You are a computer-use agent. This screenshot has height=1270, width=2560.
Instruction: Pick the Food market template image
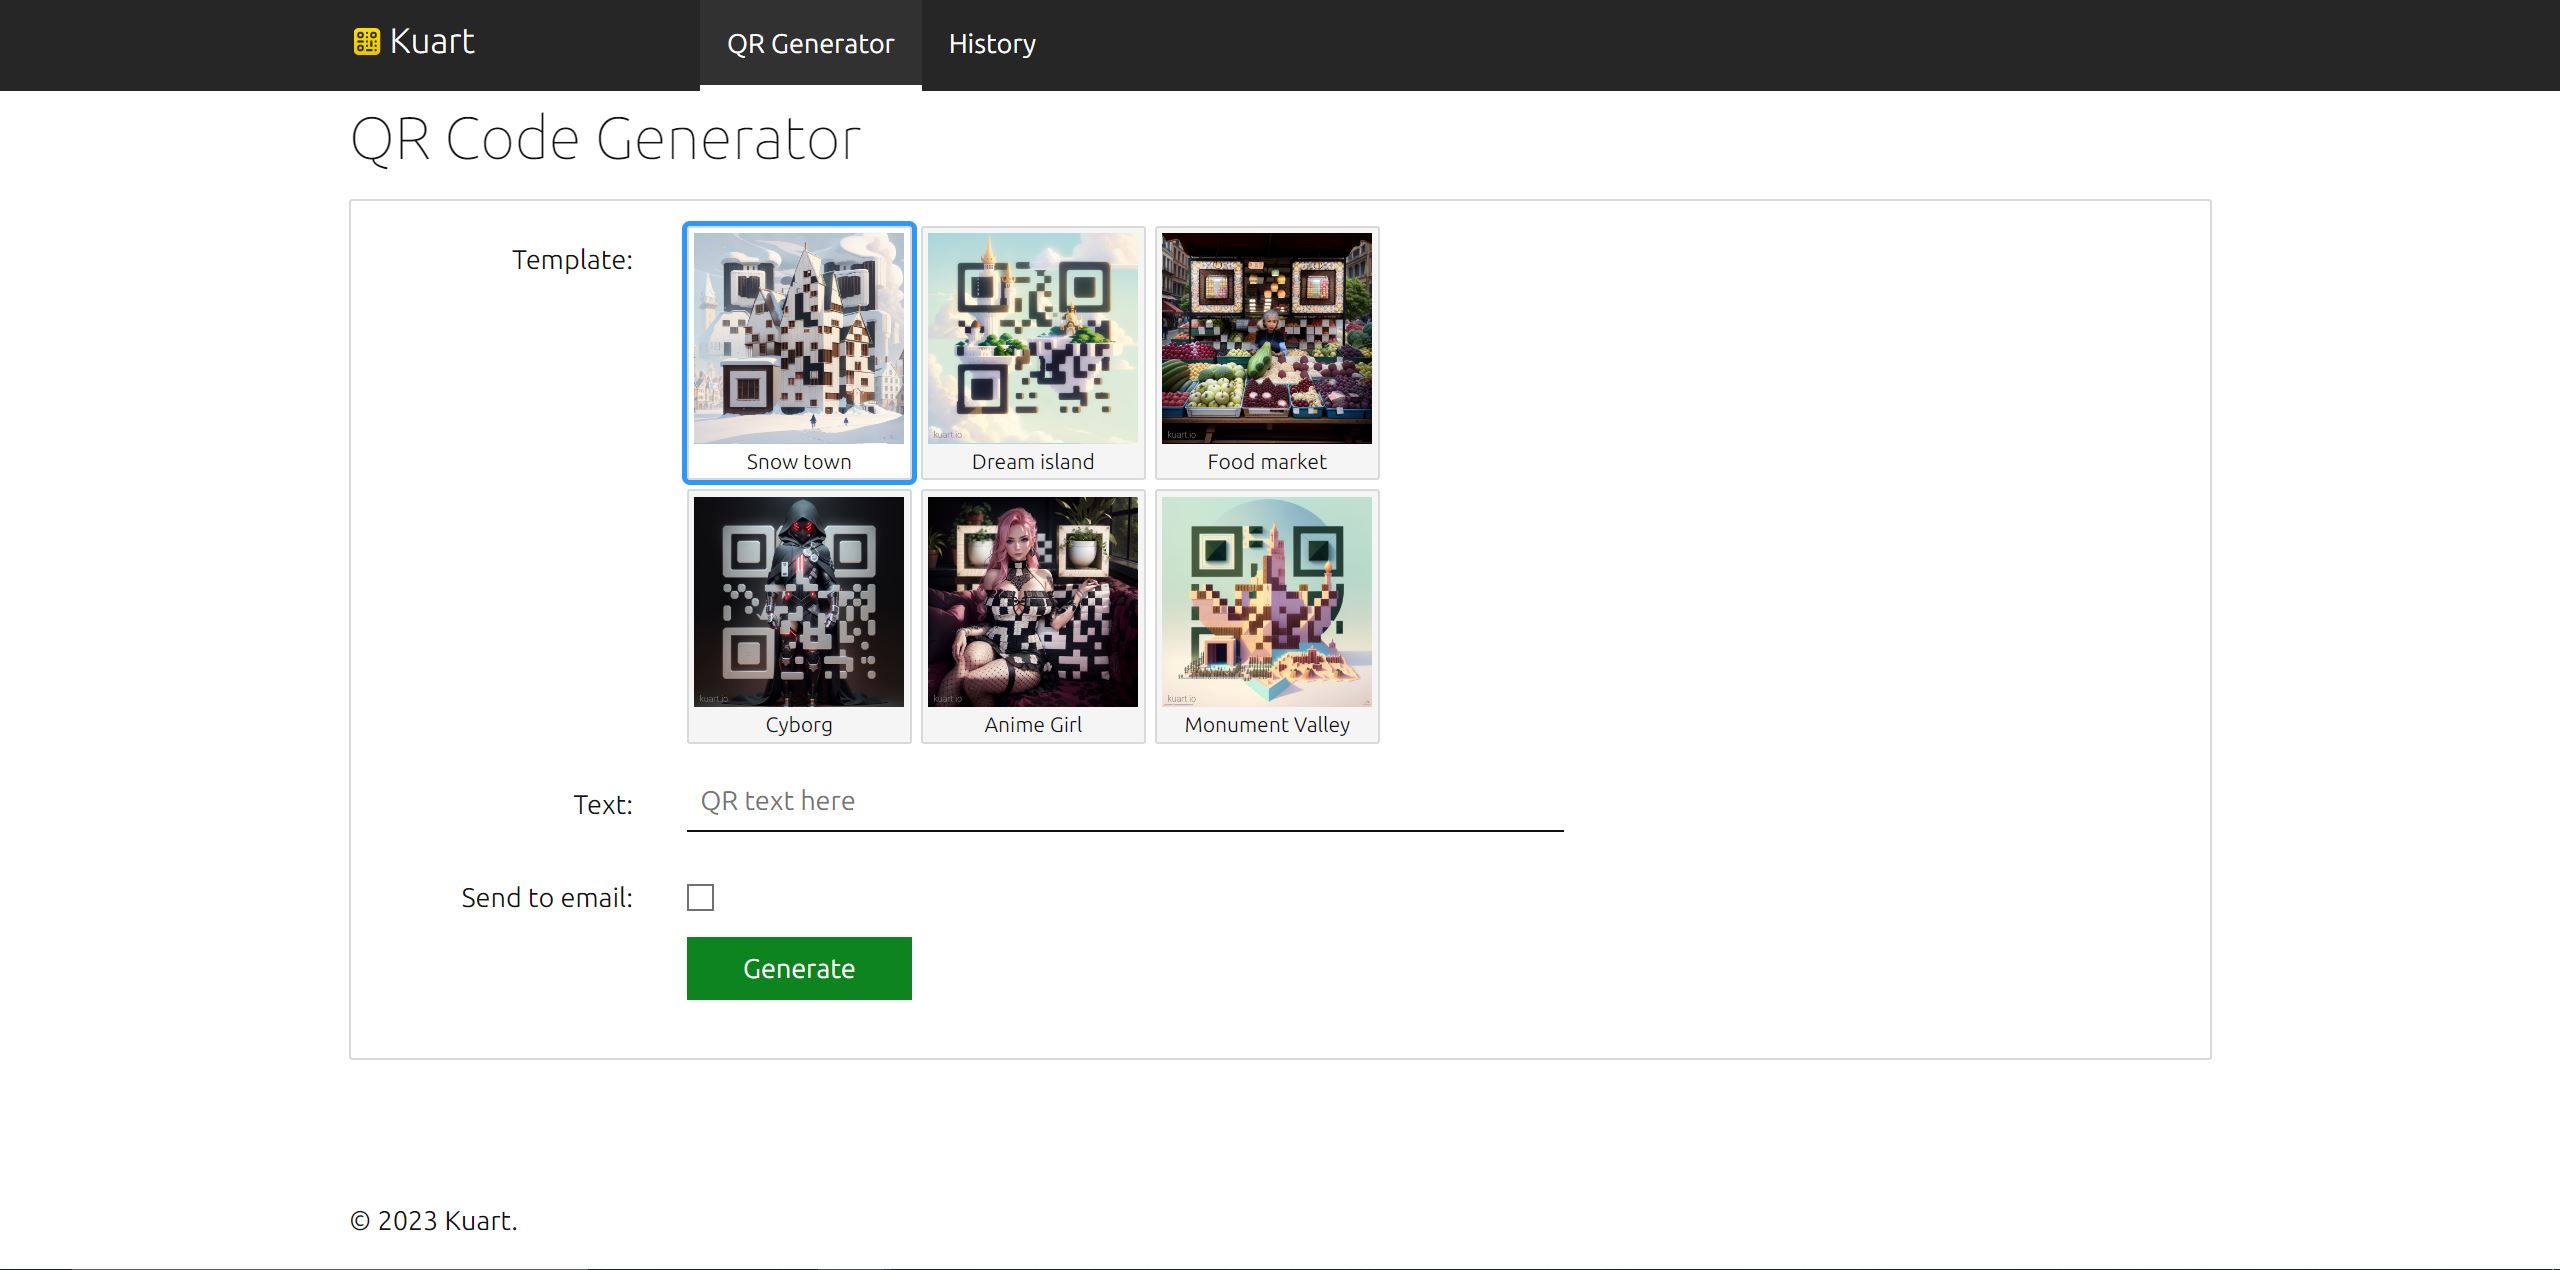point(1266,338)
